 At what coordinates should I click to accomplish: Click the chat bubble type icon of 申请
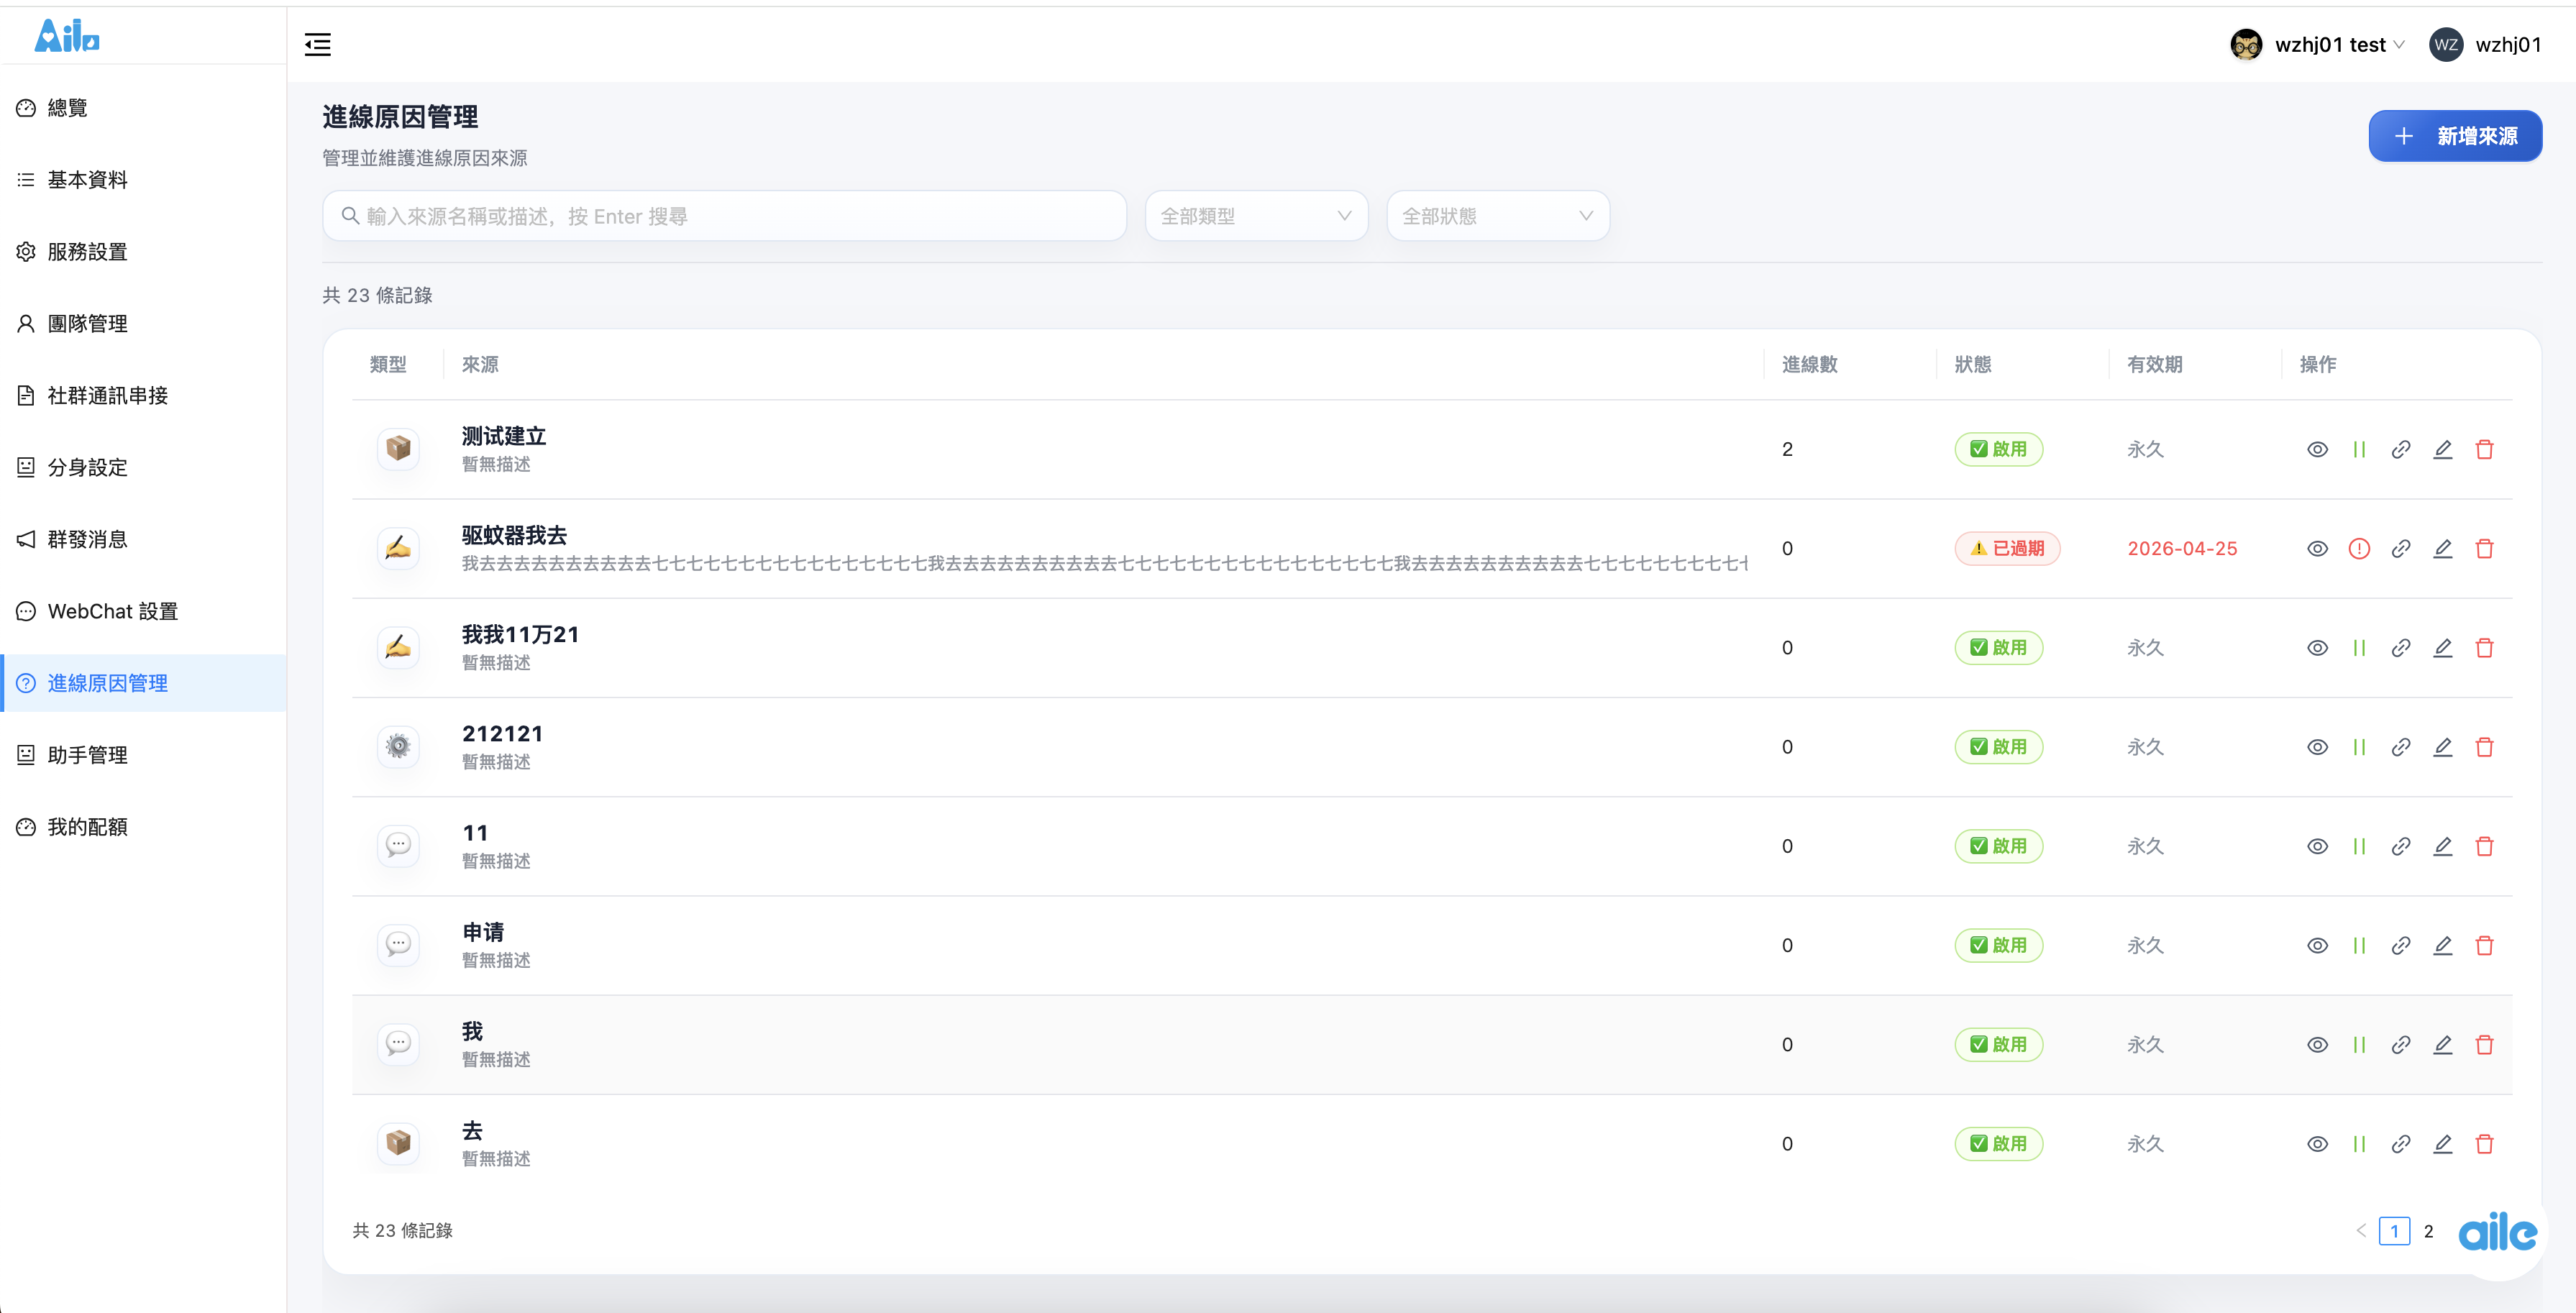point(398,944)
